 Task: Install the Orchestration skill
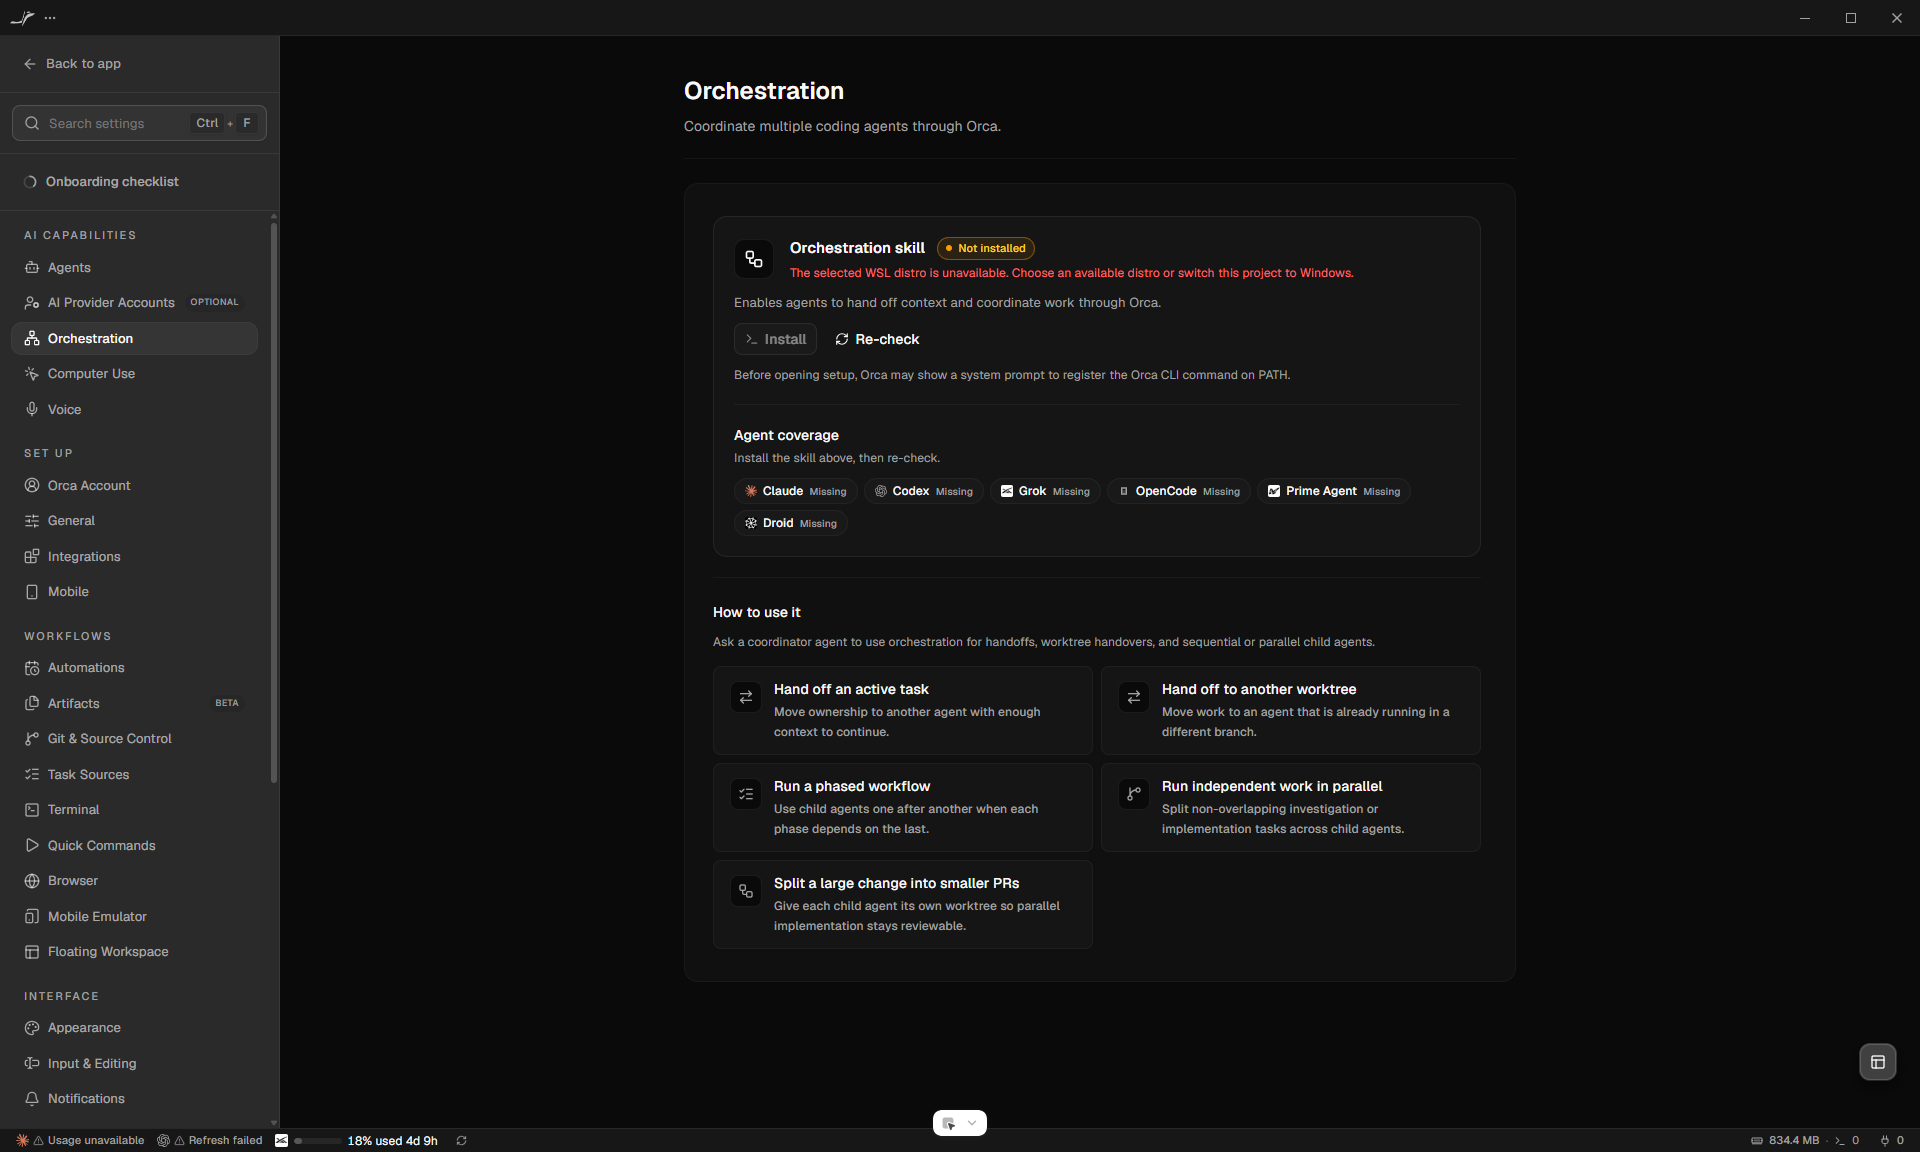coord(775,340)
